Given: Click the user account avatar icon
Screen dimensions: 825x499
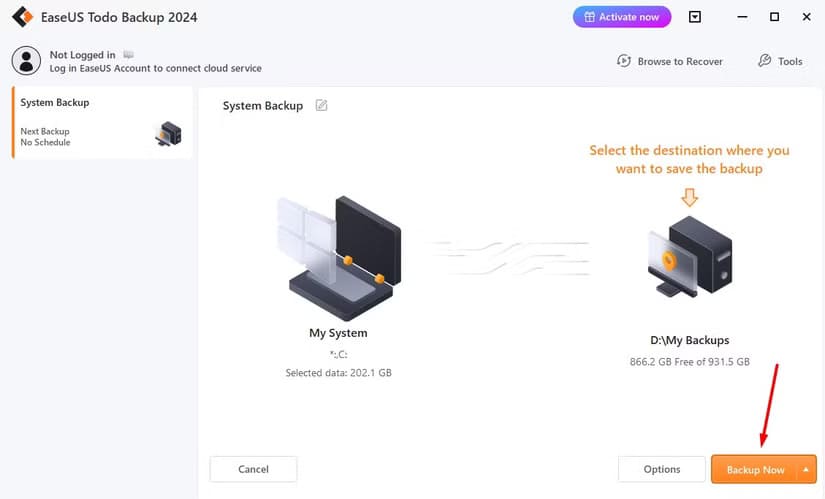Looking at the screenshot, I should tap(26, 61).
